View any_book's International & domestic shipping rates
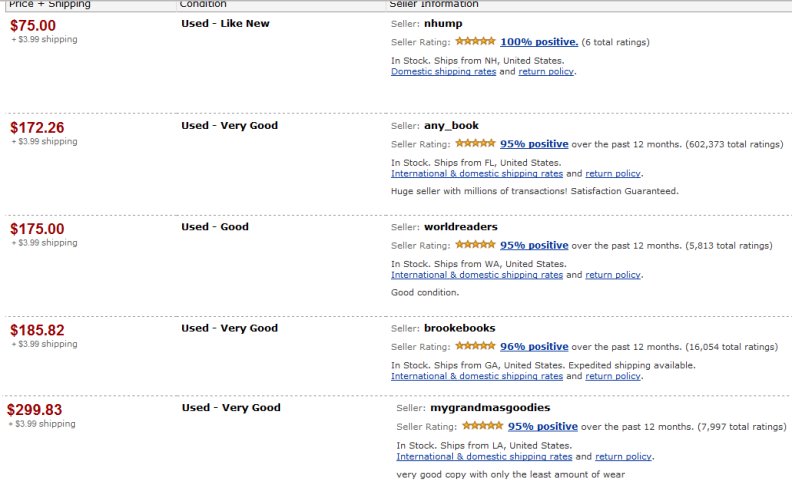792x480 pixels. (x=477, y=174)
